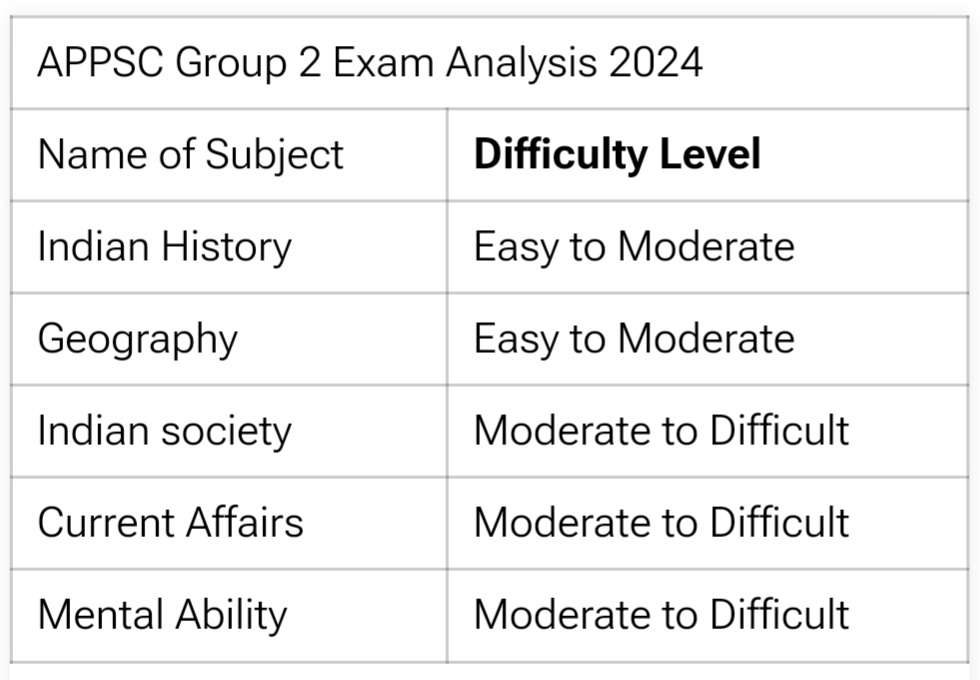Screen dimensions: 980x680
Task: Click the difficulty level for Indian society
Action: pyautogui.click(x=661, y=431)
